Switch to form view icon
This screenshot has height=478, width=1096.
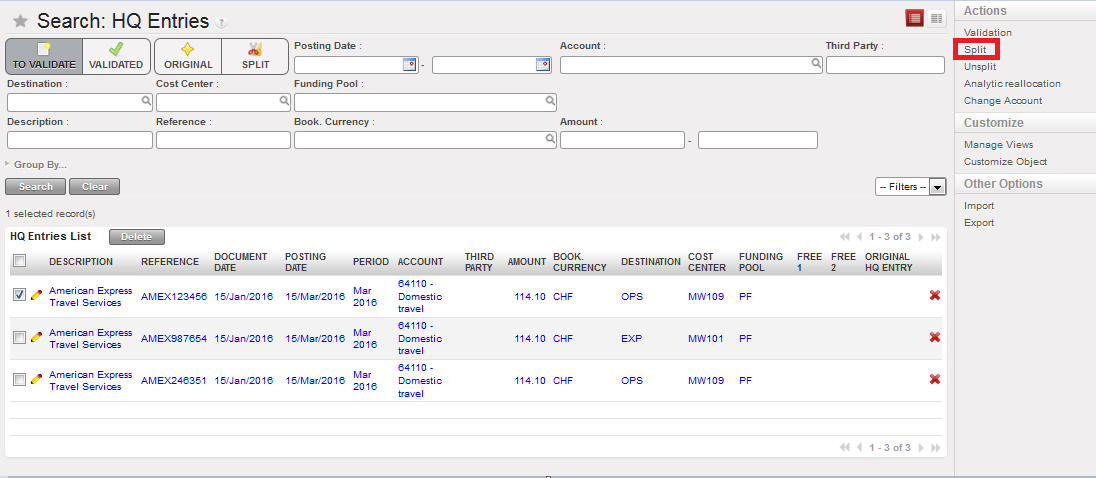[936, 17]
